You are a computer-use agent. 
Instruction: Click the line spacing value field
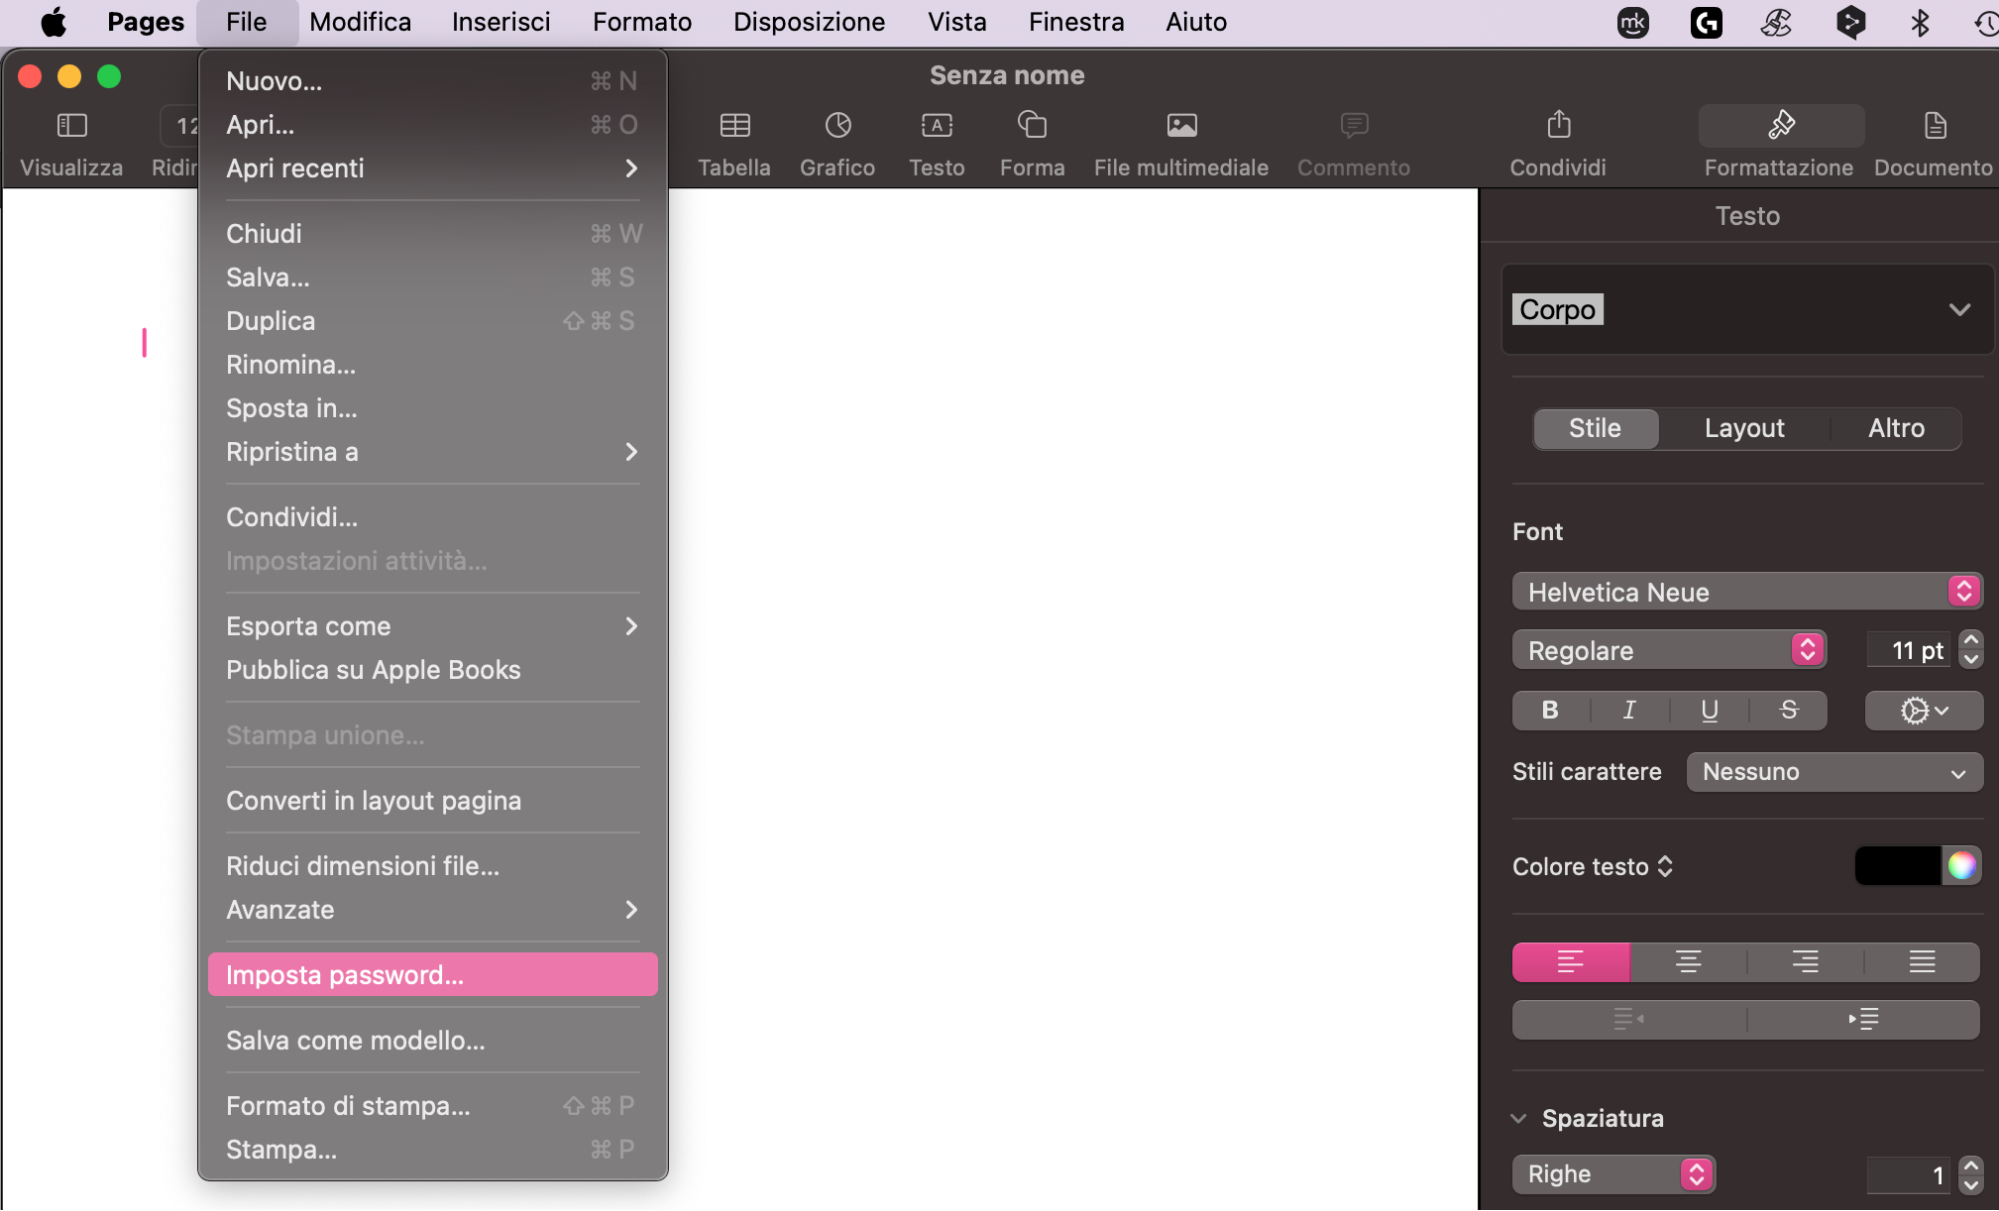pyautogui.click(x=1909, y=1175)
